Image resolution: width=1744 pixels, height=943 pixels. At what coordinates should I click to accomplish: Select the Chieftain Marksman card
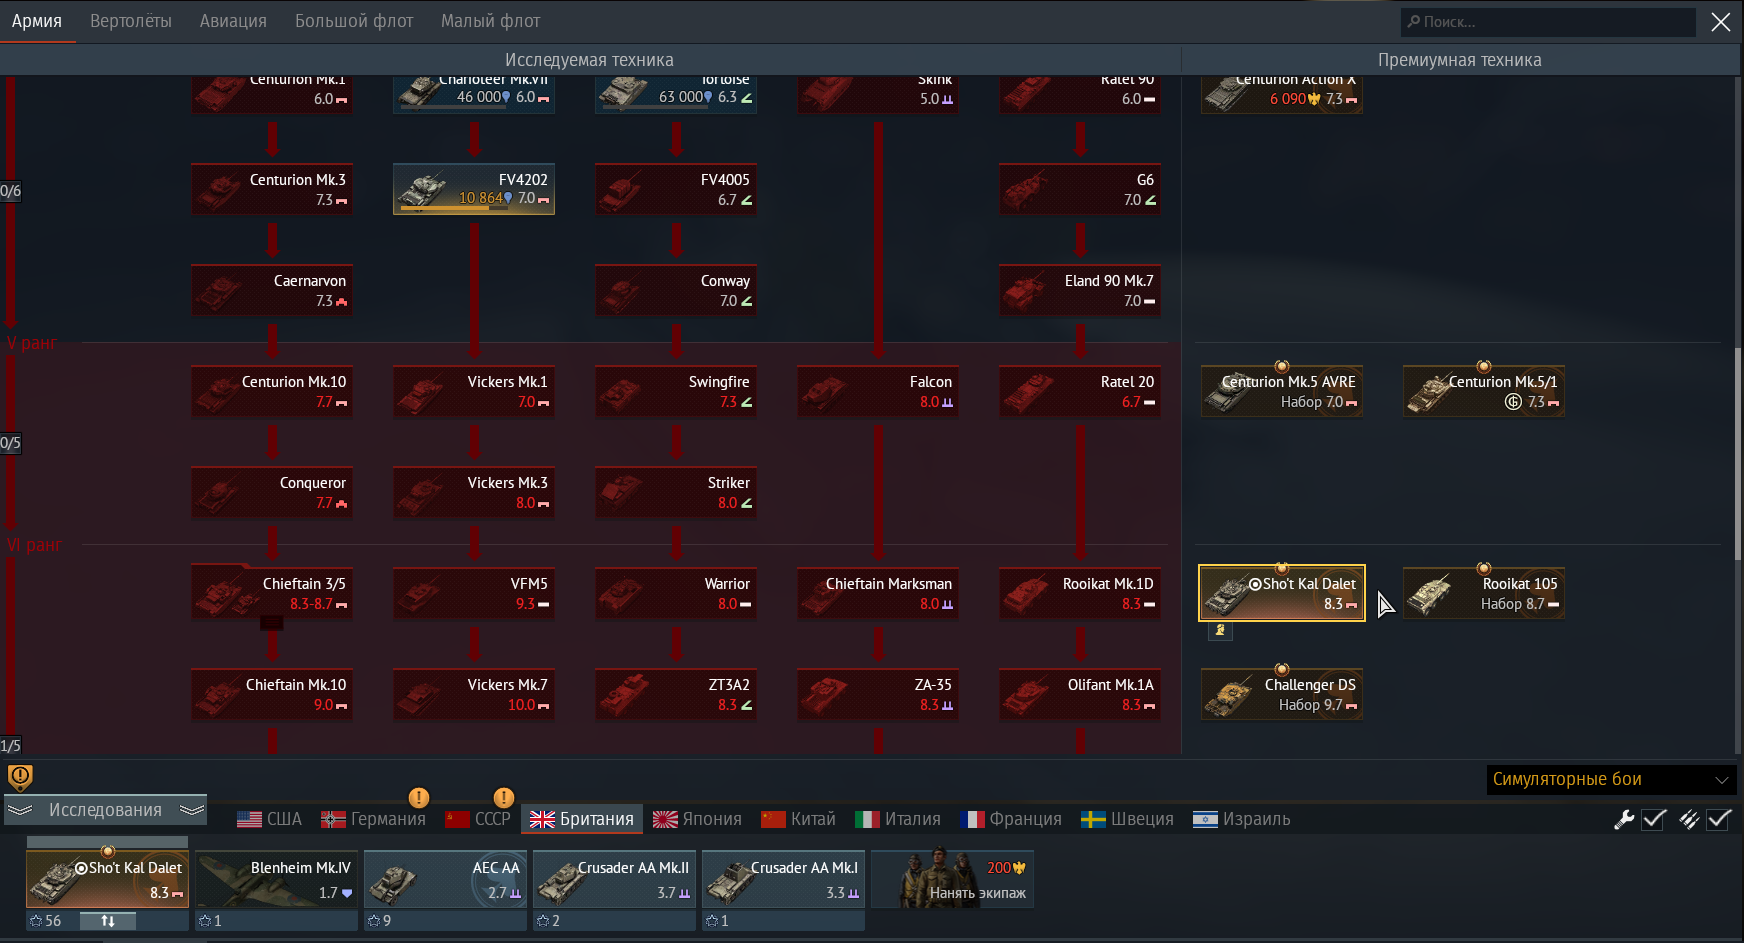click(878, 593)
